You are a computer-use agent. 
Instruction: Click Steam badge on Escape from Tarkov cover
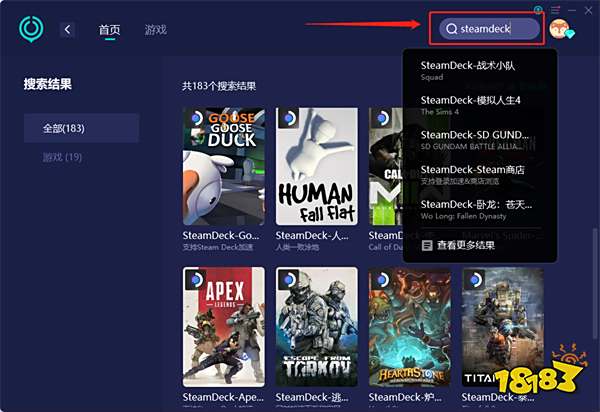[x=289, y=280]
